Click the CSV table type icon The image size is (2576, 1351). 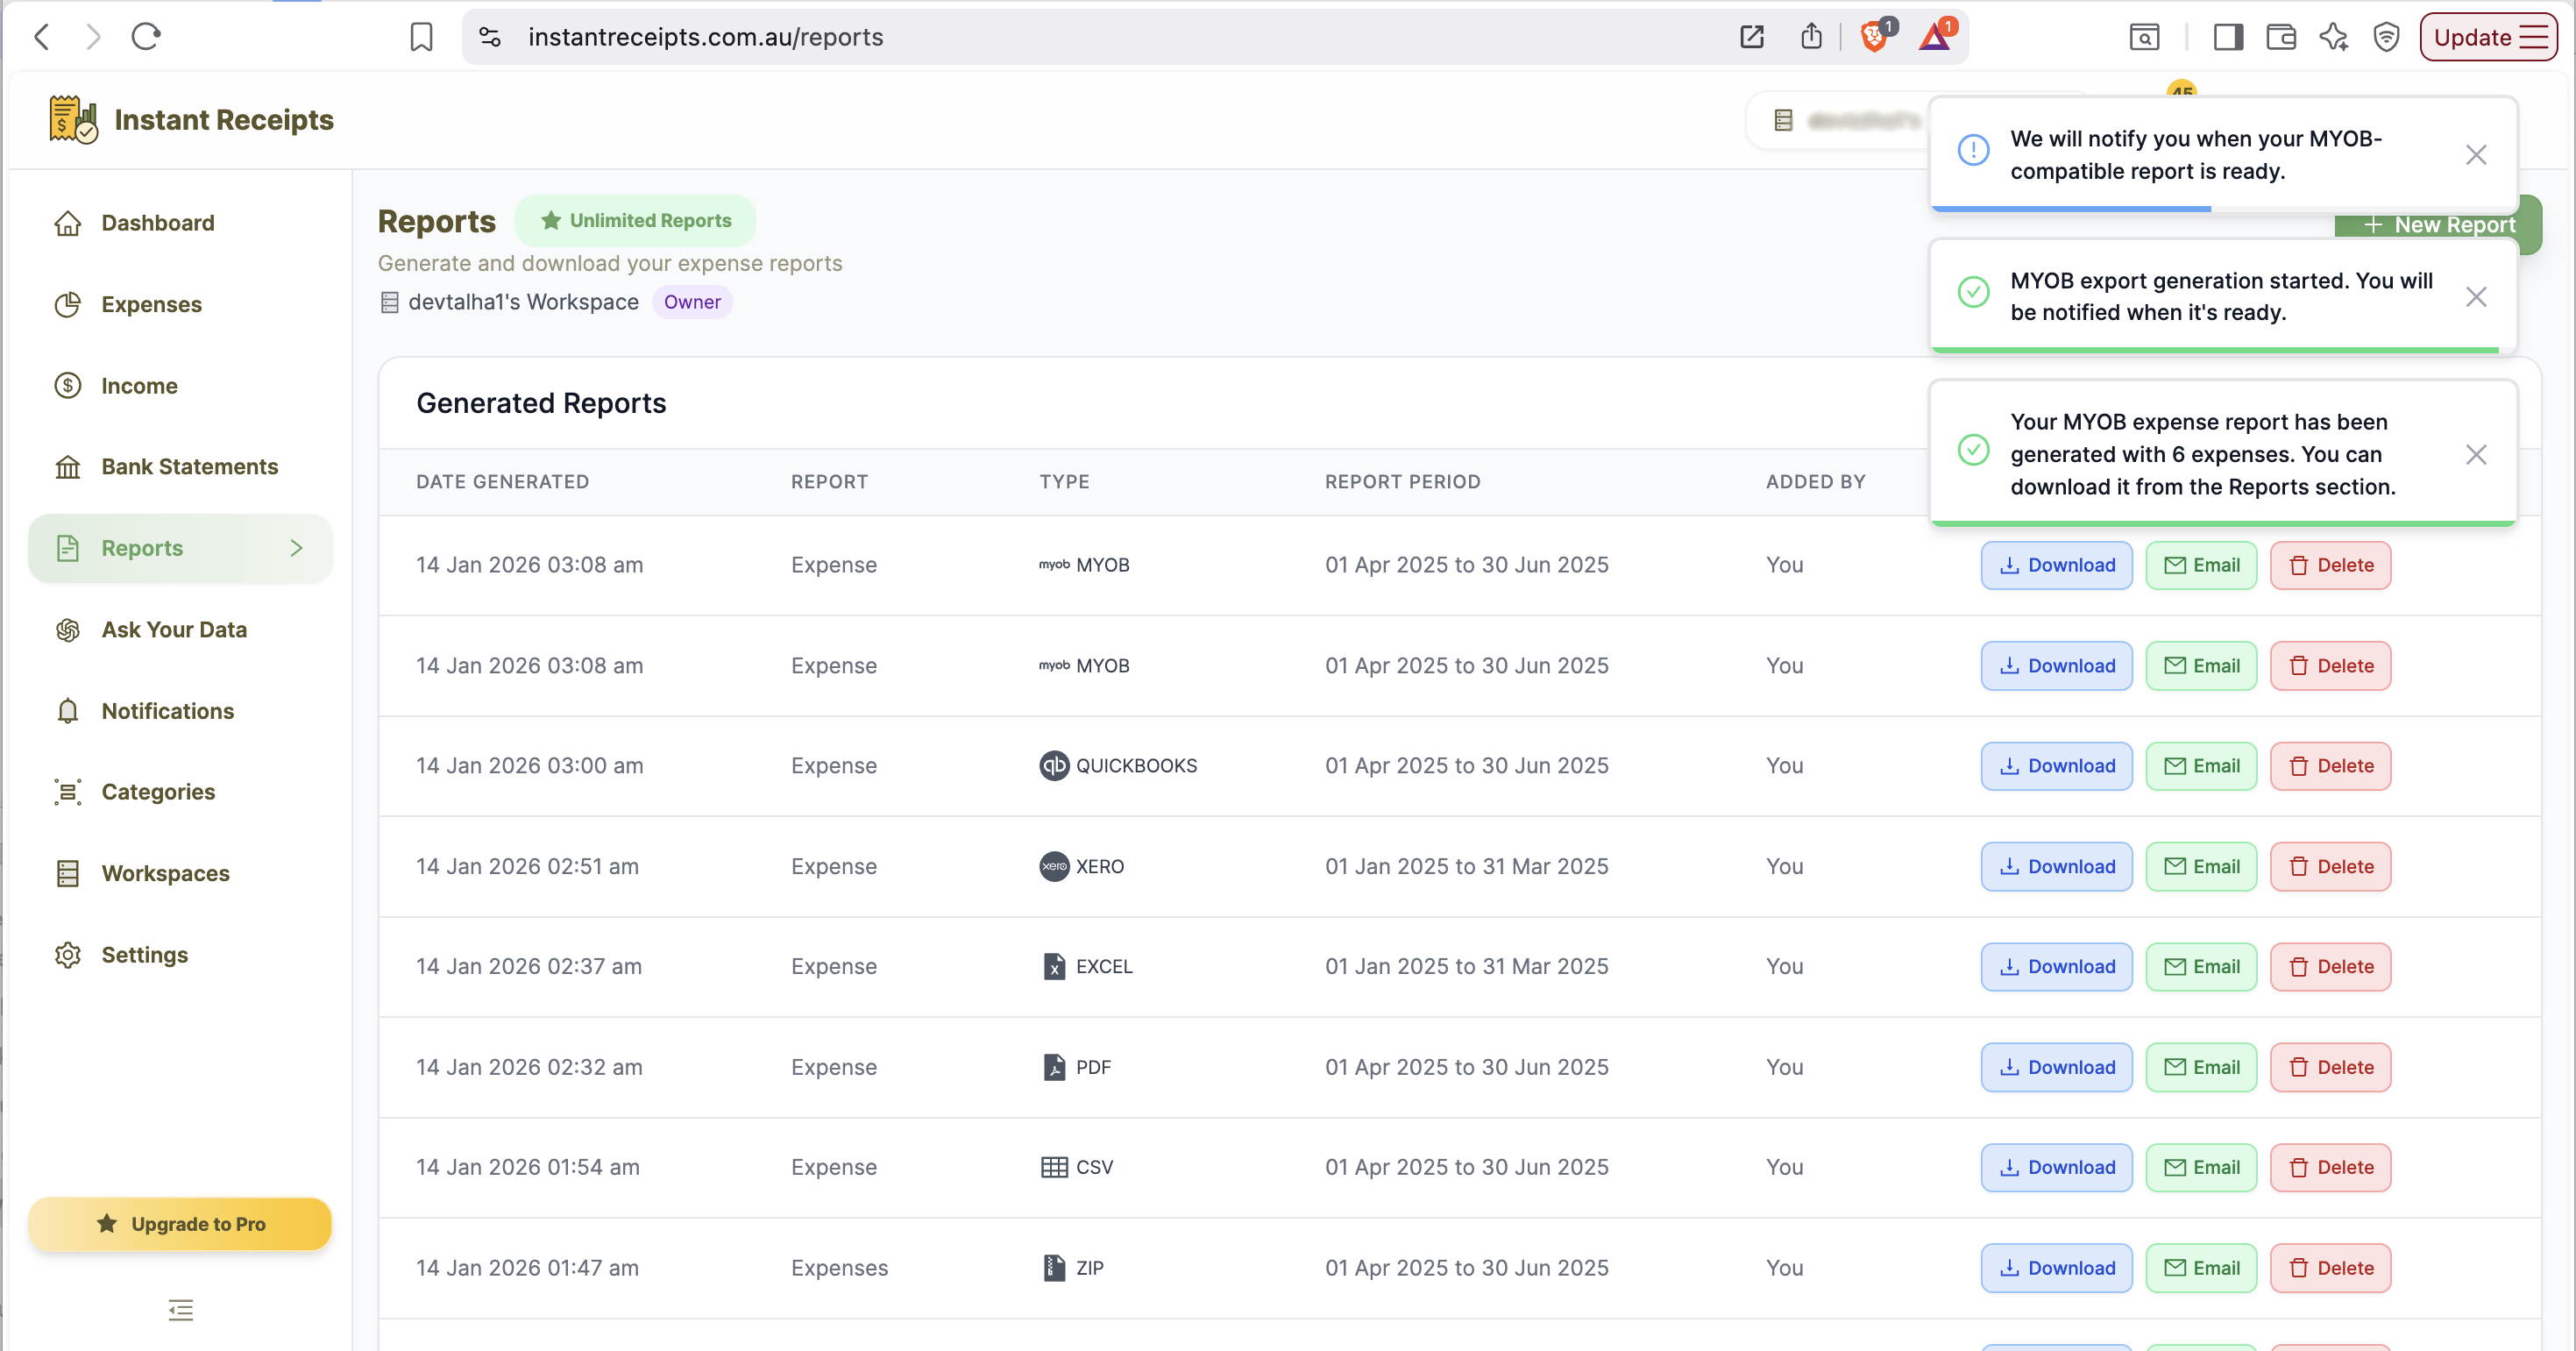pyautogui.click(x=1054, y=1168)
